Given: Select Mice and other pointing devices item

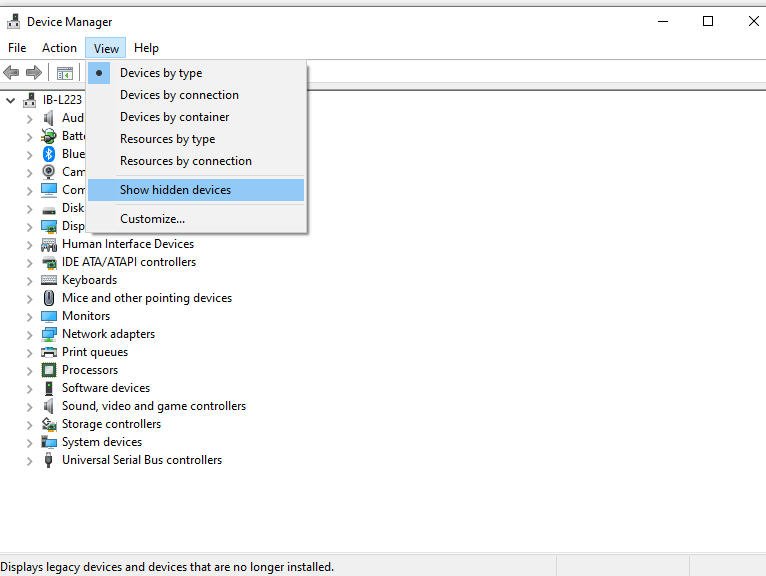Looking at the screenshot, I should pyautogui.click(x=146, y=298).
